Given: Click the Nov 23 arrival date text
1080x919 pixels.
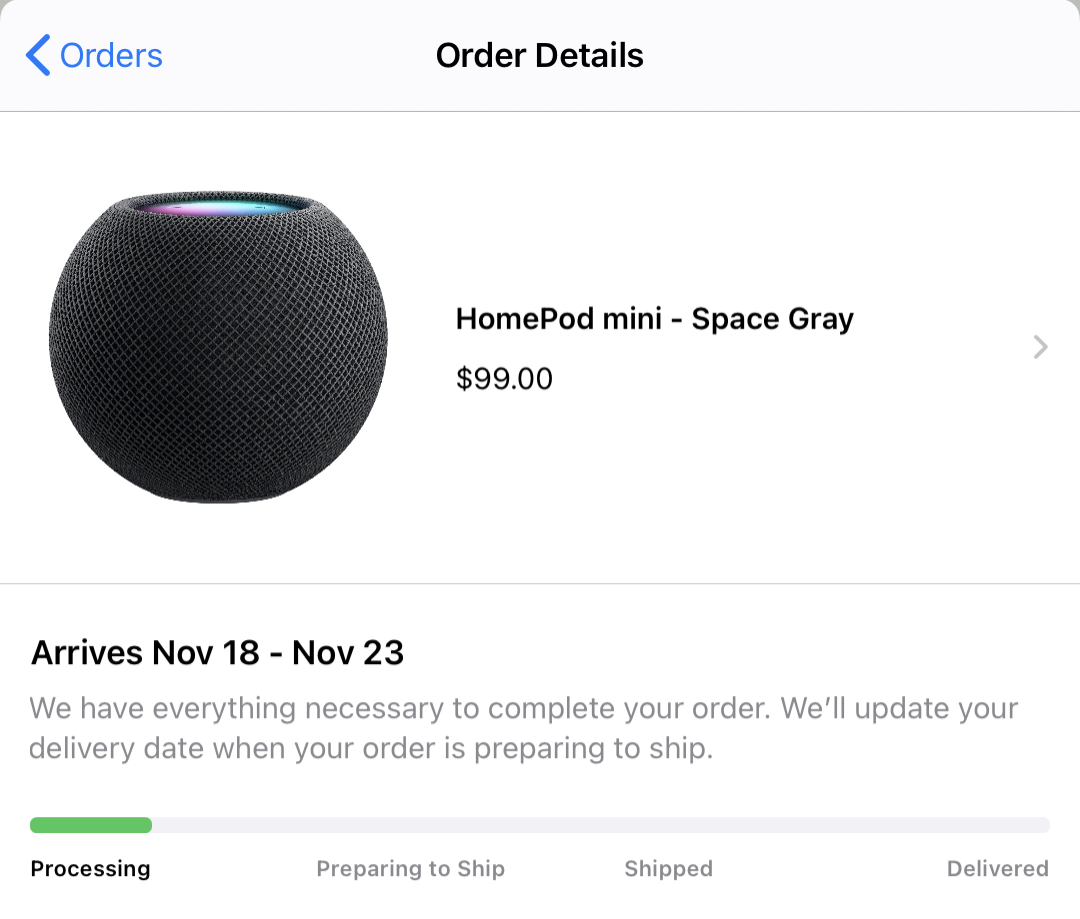Looking at the screenshot, I should (348, 652).
